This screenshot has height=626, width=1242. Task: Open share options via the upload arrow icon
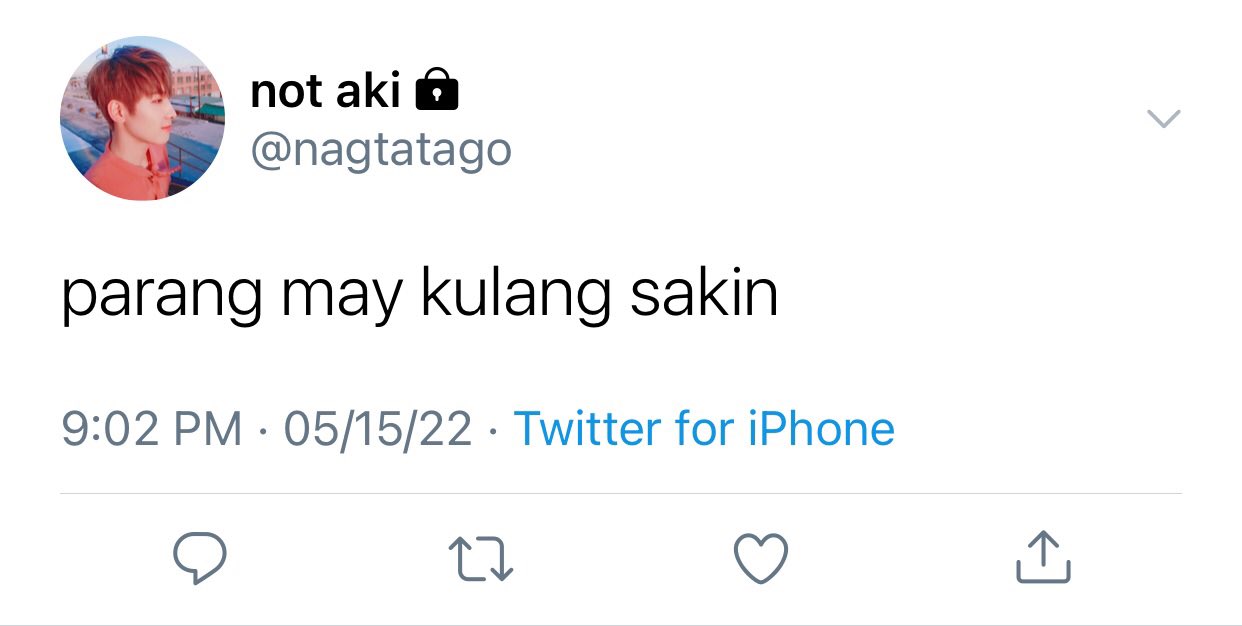pyautogui.click(x=1043, y=557)
